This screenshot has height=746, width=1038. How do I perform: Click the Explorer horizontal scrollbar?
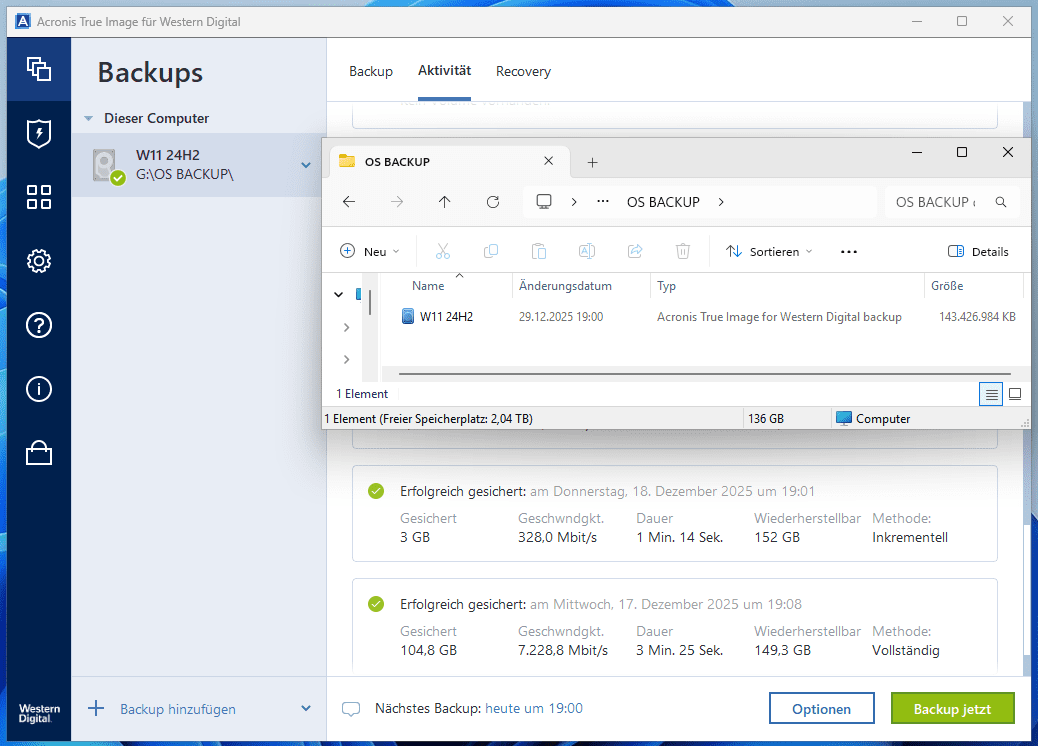[x=704, y=373]
